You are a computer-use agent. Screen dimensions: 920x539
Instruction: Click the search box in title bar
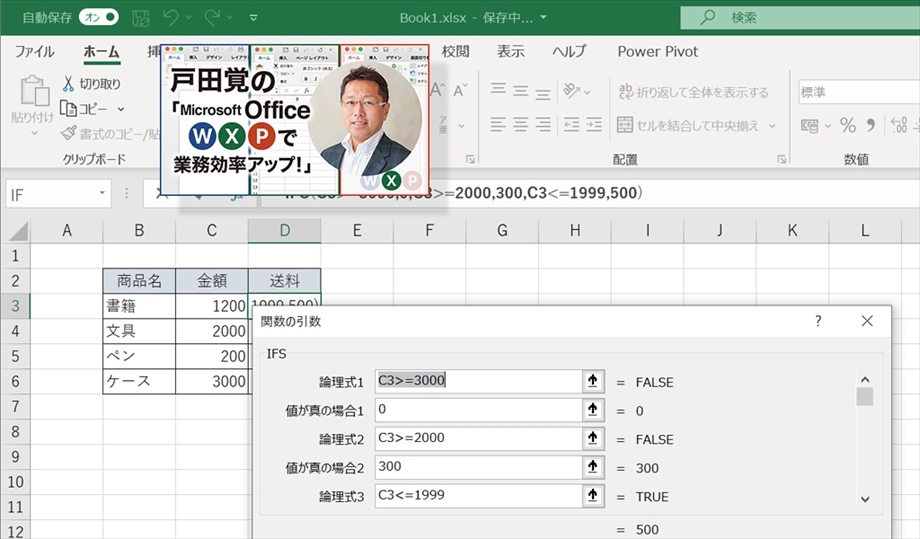800,18
